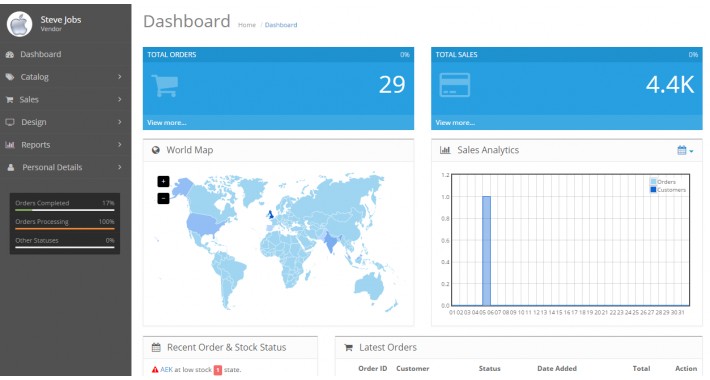Expand the Design chevron arrow
This screenshot has width=710, height=380.
[120, 122]
